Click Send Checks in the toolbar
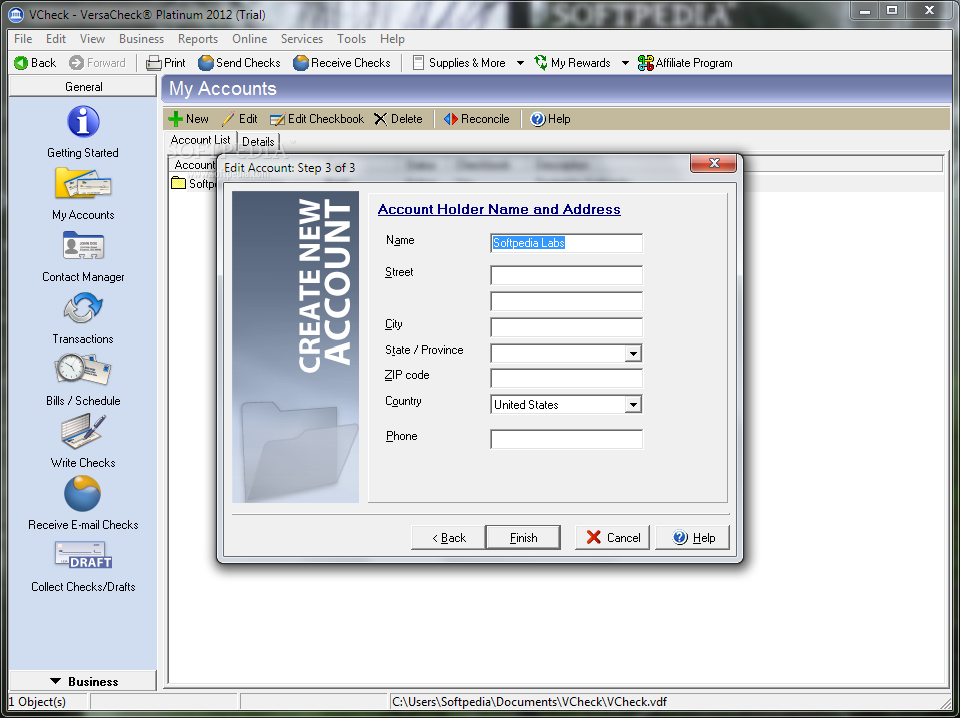 (x=239, y=62)
